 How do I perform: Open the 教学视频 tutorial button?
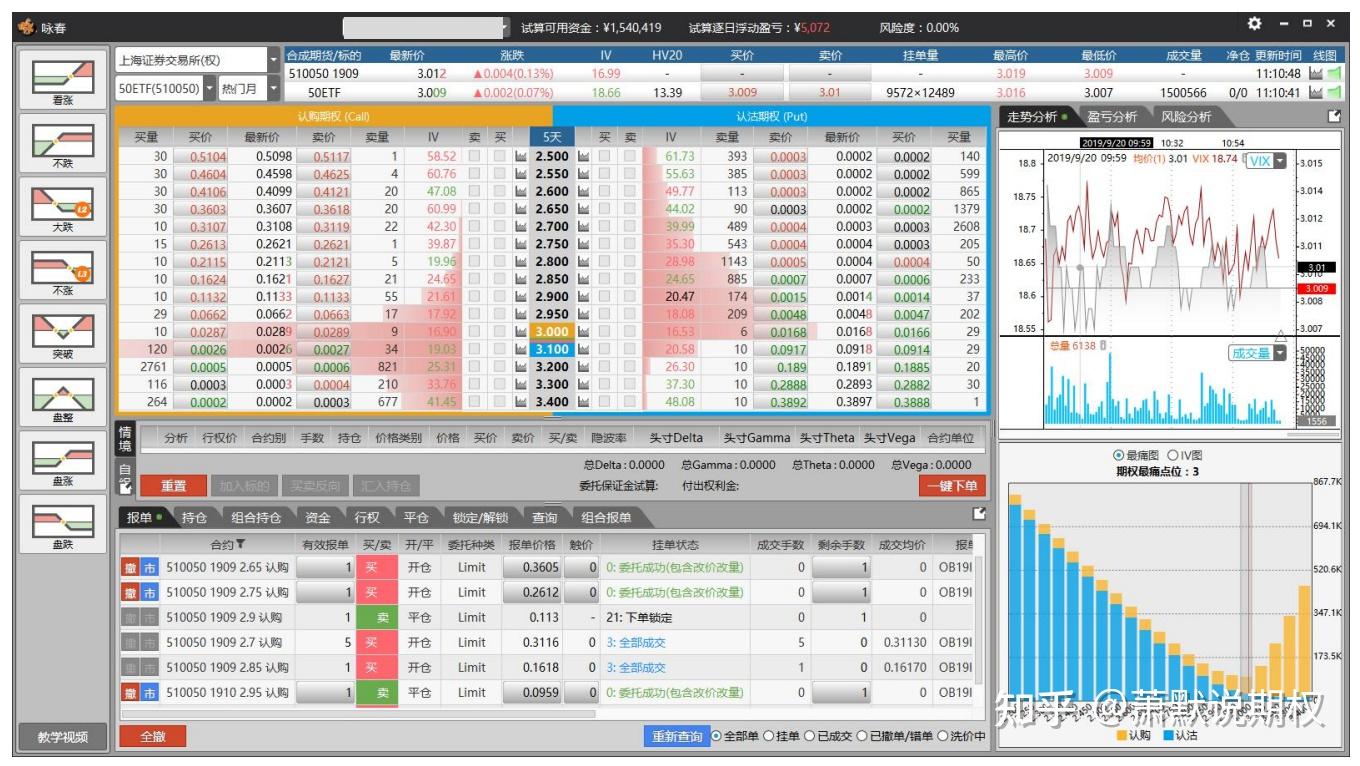[x=63, y=737]
